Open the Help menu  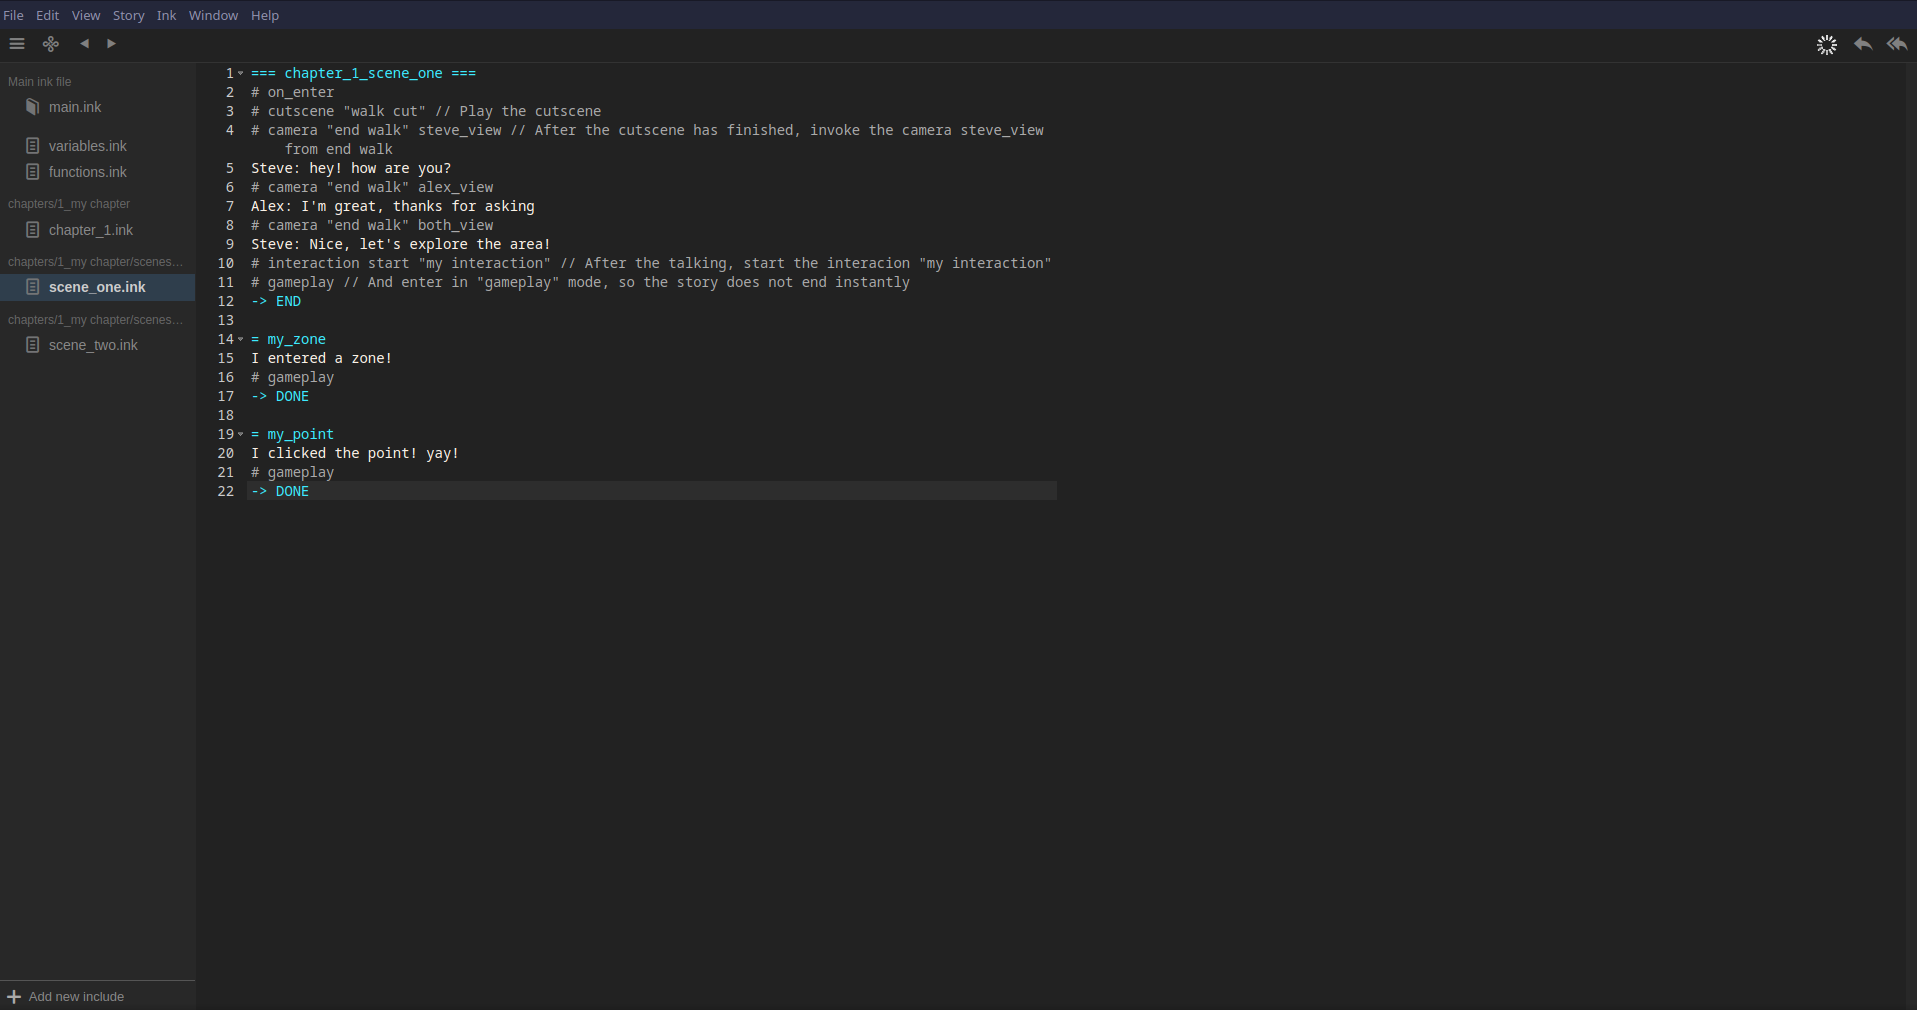click(x=265, y=15)
